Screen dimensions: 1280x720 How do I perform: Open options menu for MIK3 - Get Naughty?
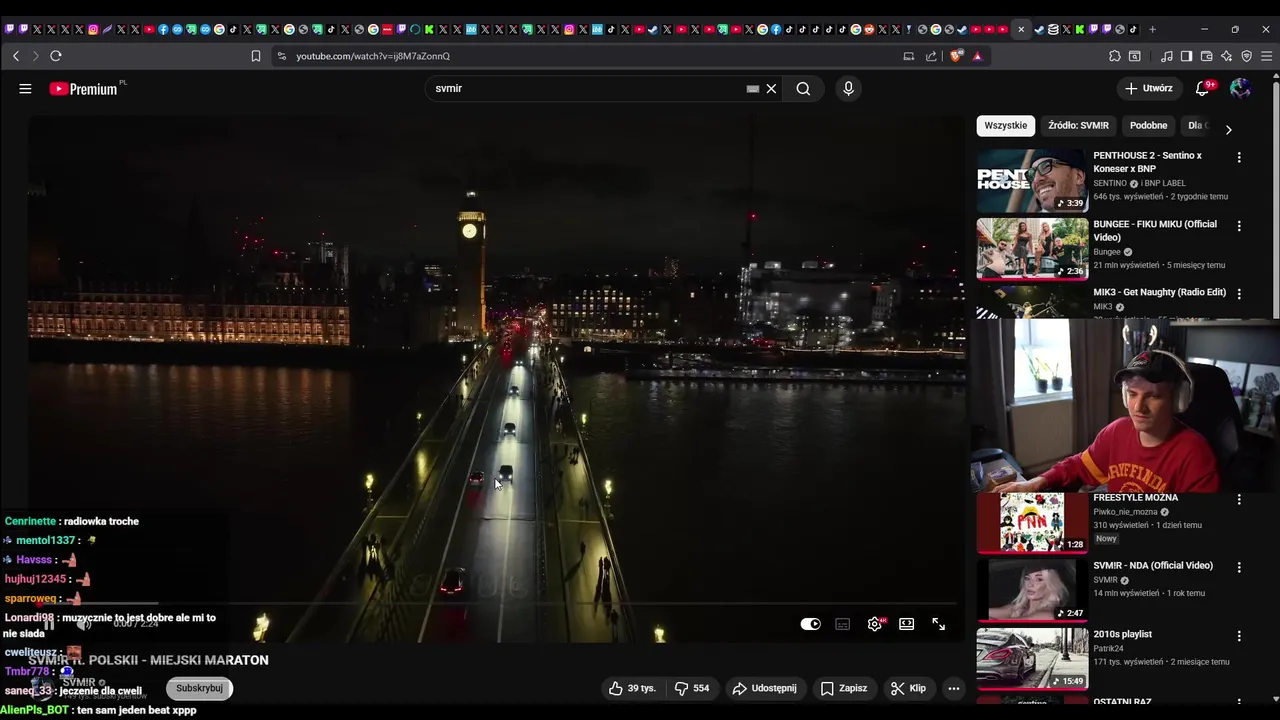point(1239,294)
